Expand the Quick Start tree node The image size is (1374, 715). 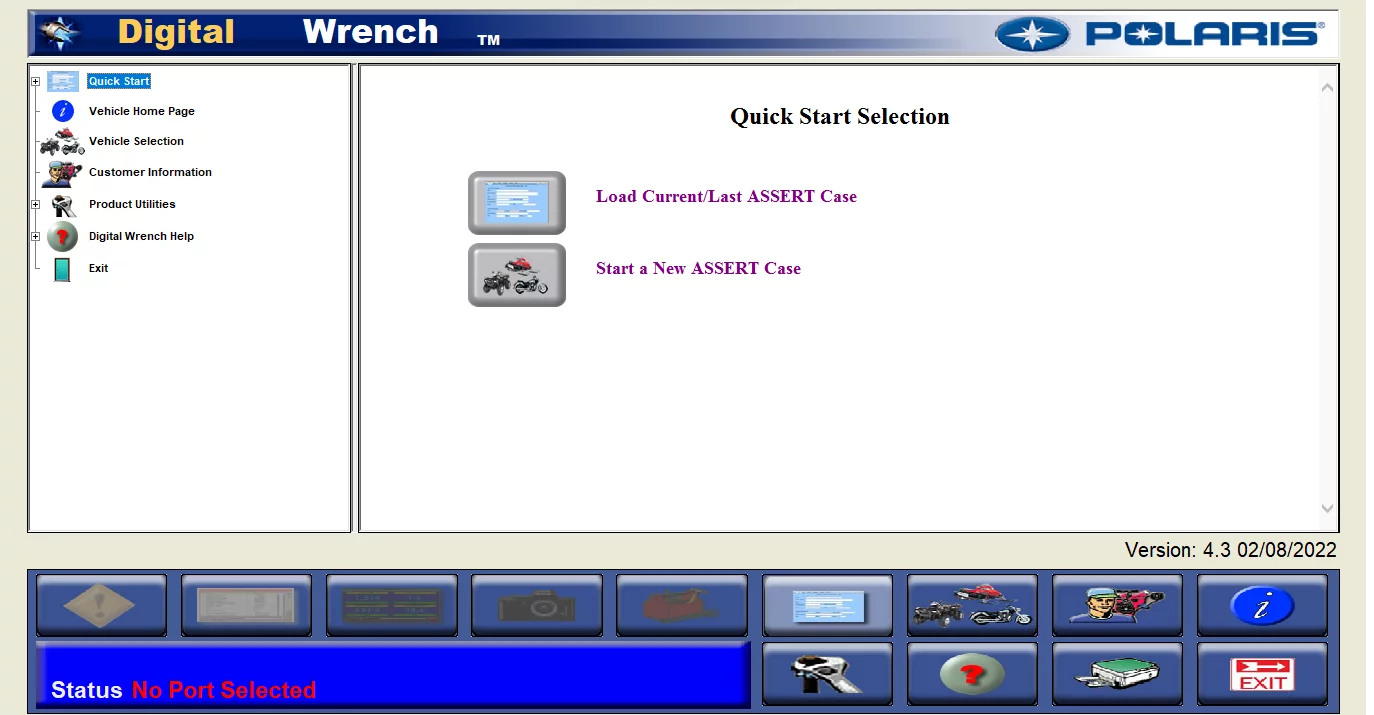tap(36, 82)
